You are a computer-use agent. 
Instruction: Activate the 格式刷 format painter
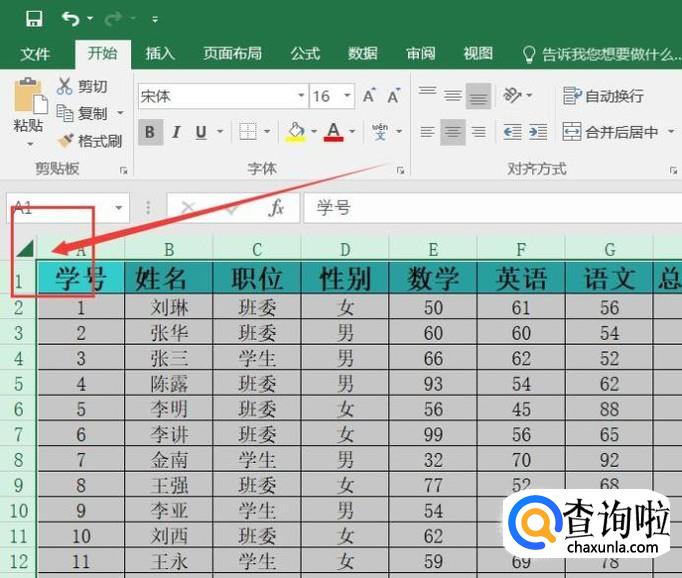pyautogui.click(x=90, y=141)
